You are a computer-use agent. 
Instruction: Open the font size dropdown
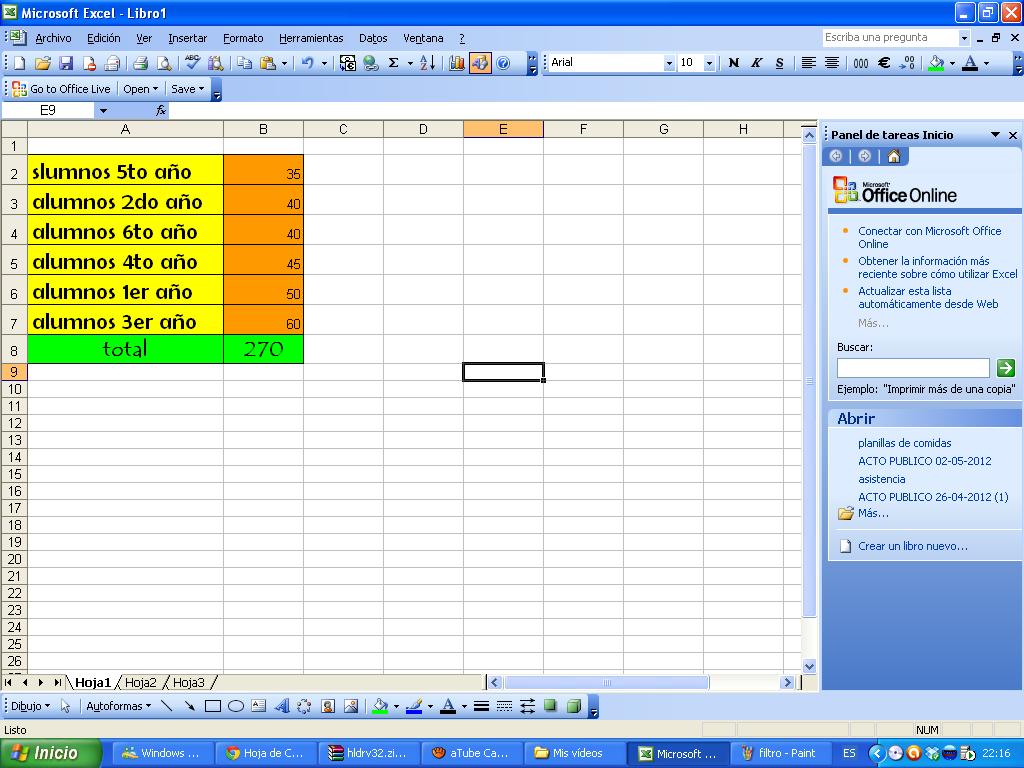point(709,63)
